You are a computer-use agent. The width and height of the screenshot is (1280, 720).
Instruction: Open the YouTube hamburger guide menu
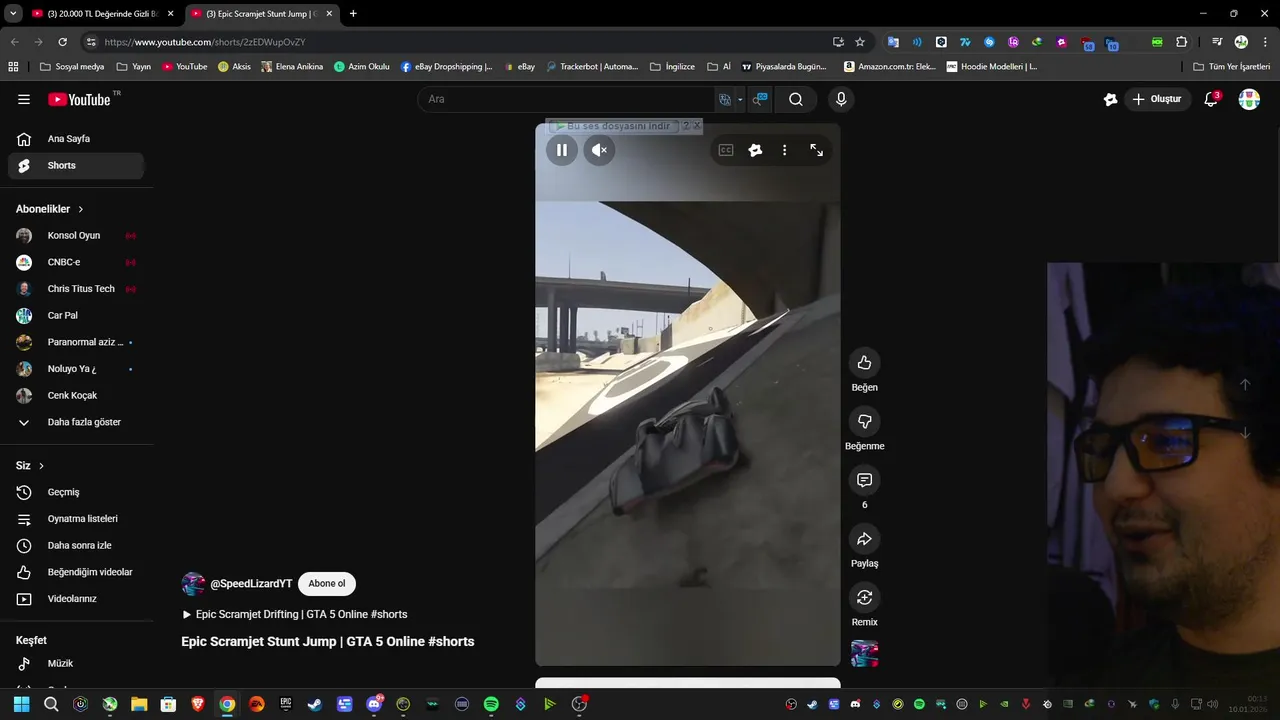[x=24, y=99]
